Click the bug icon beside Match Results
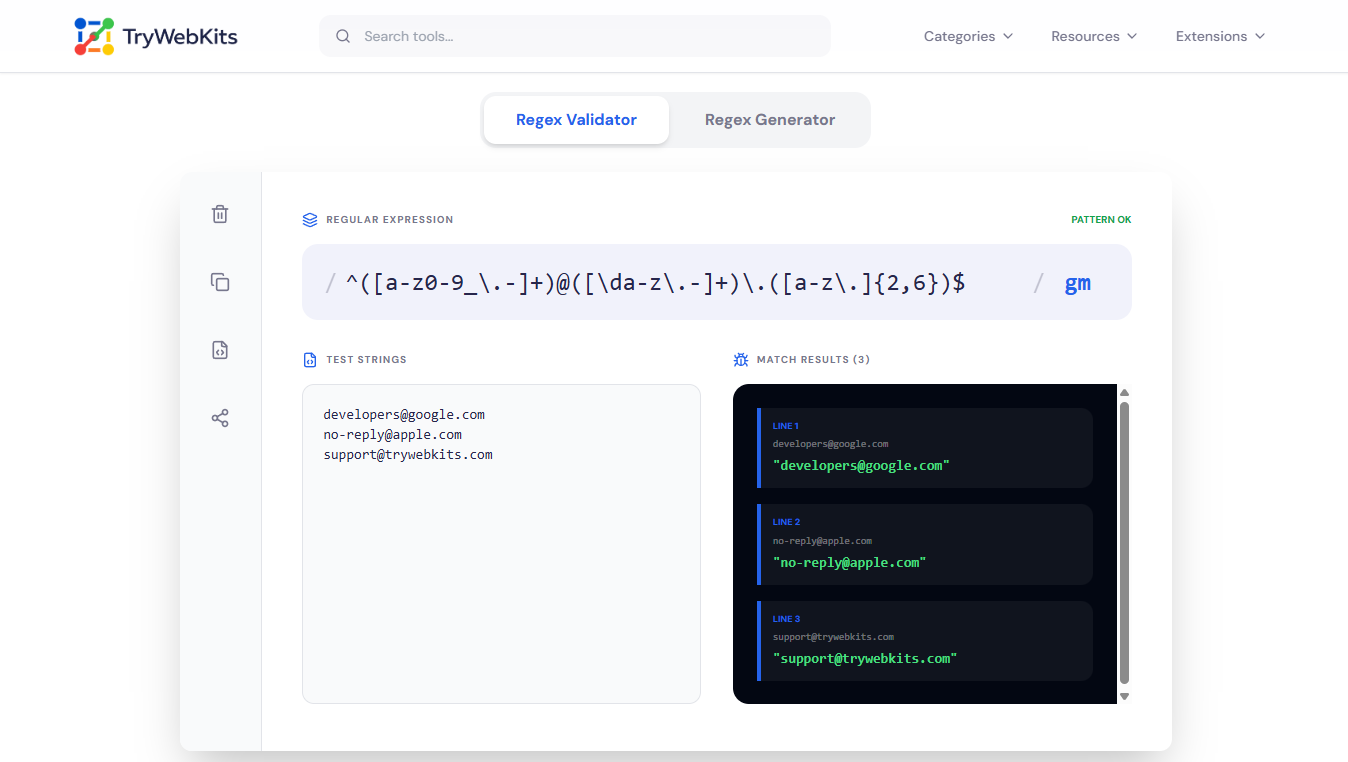Screen dimensions: 1348x762 [x=741, y=359]
